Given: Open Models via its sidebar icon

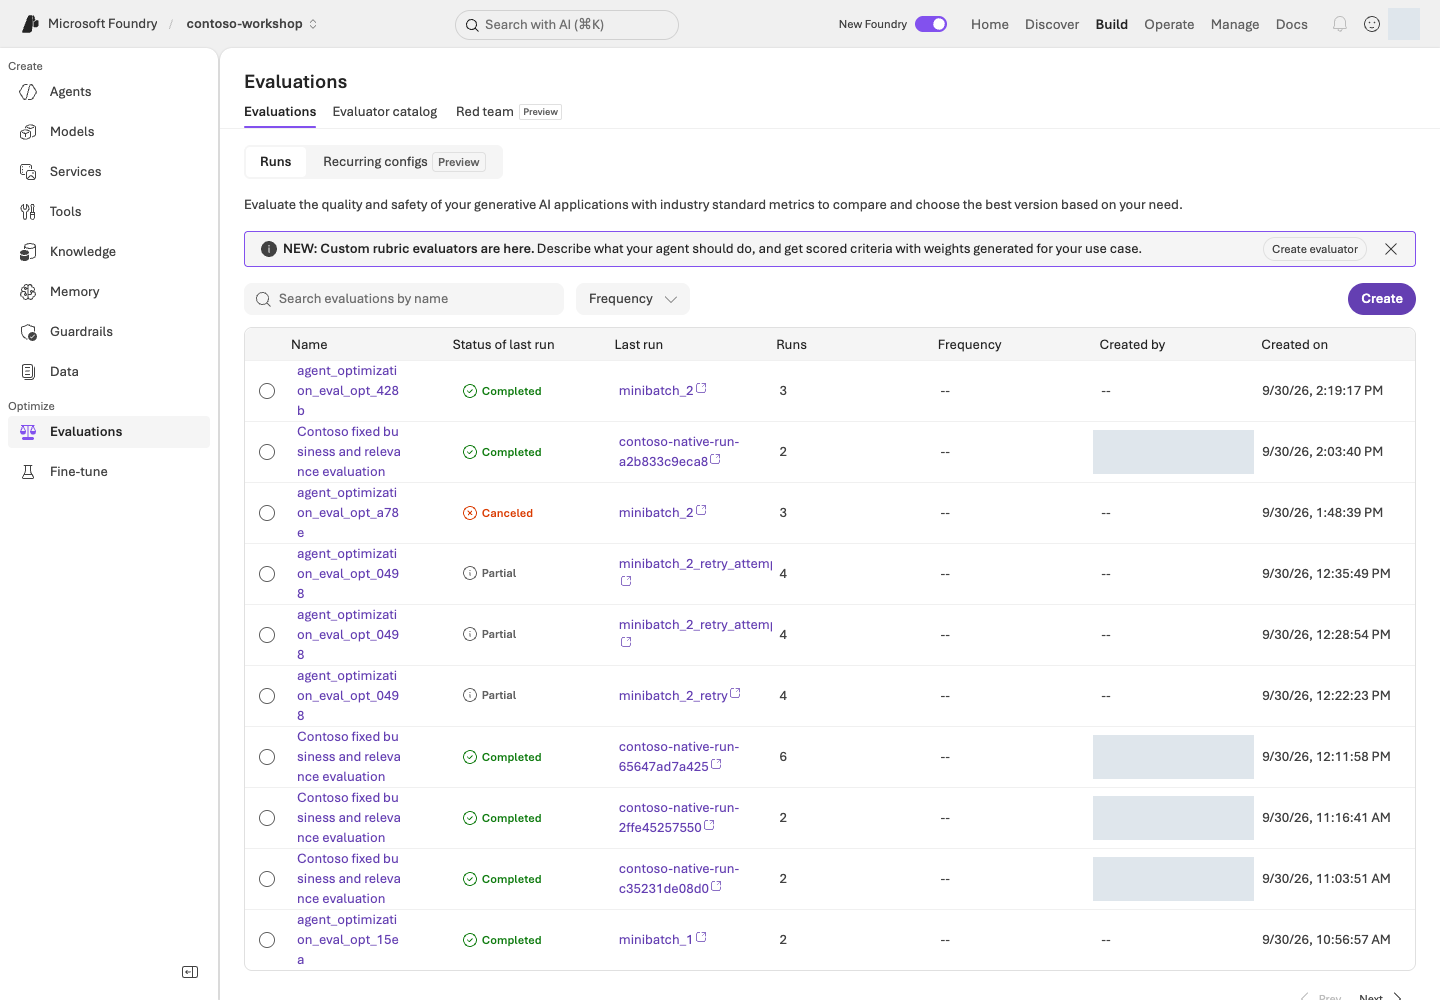Looking at the screenshot, I should click(x=28, y=132).
